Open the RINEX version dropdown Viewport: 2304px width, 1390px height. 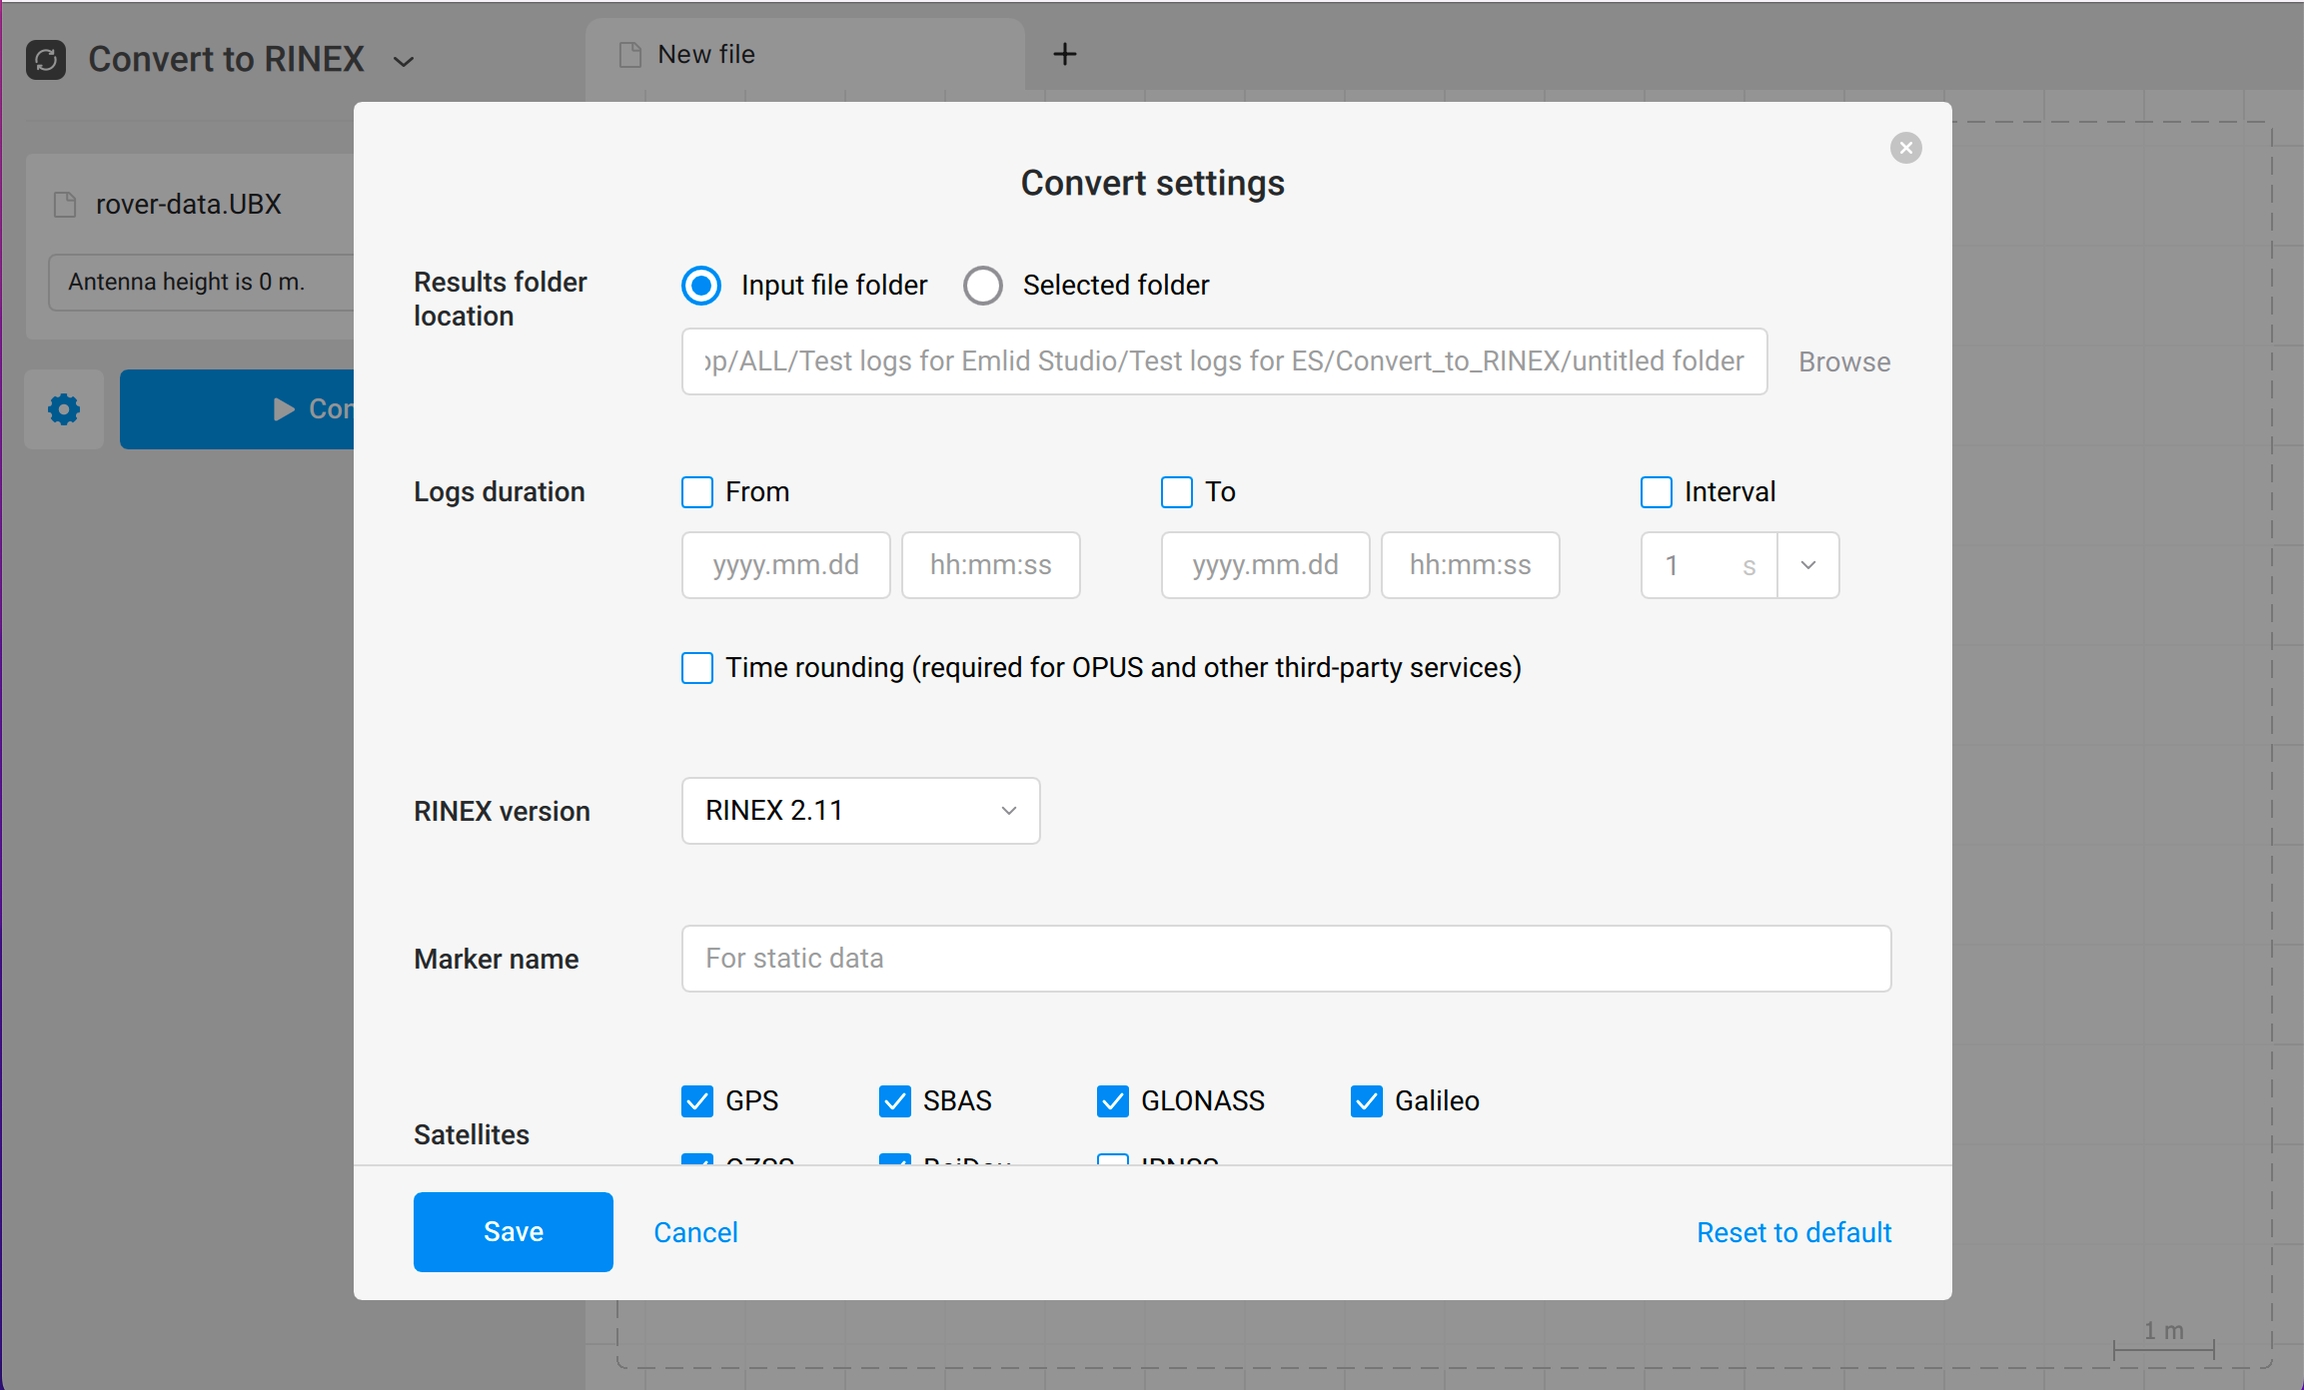tap(860, 810)
